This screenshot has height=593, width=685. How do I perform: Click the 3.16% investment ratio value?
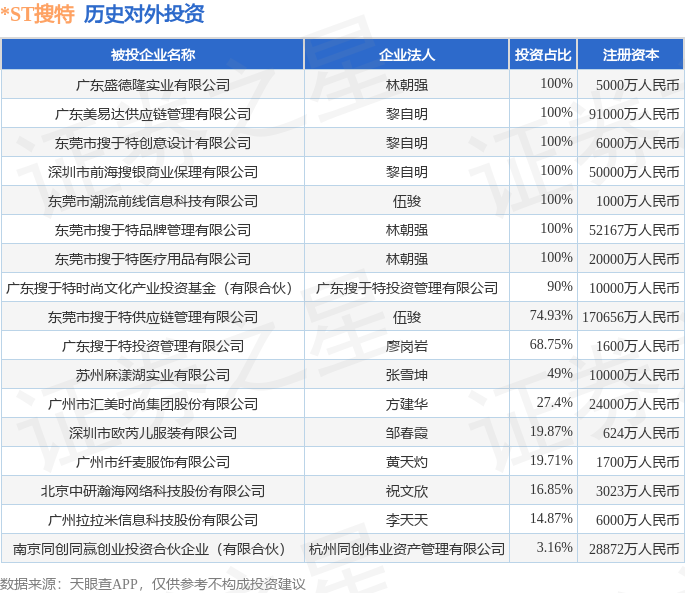coord(554,547)
